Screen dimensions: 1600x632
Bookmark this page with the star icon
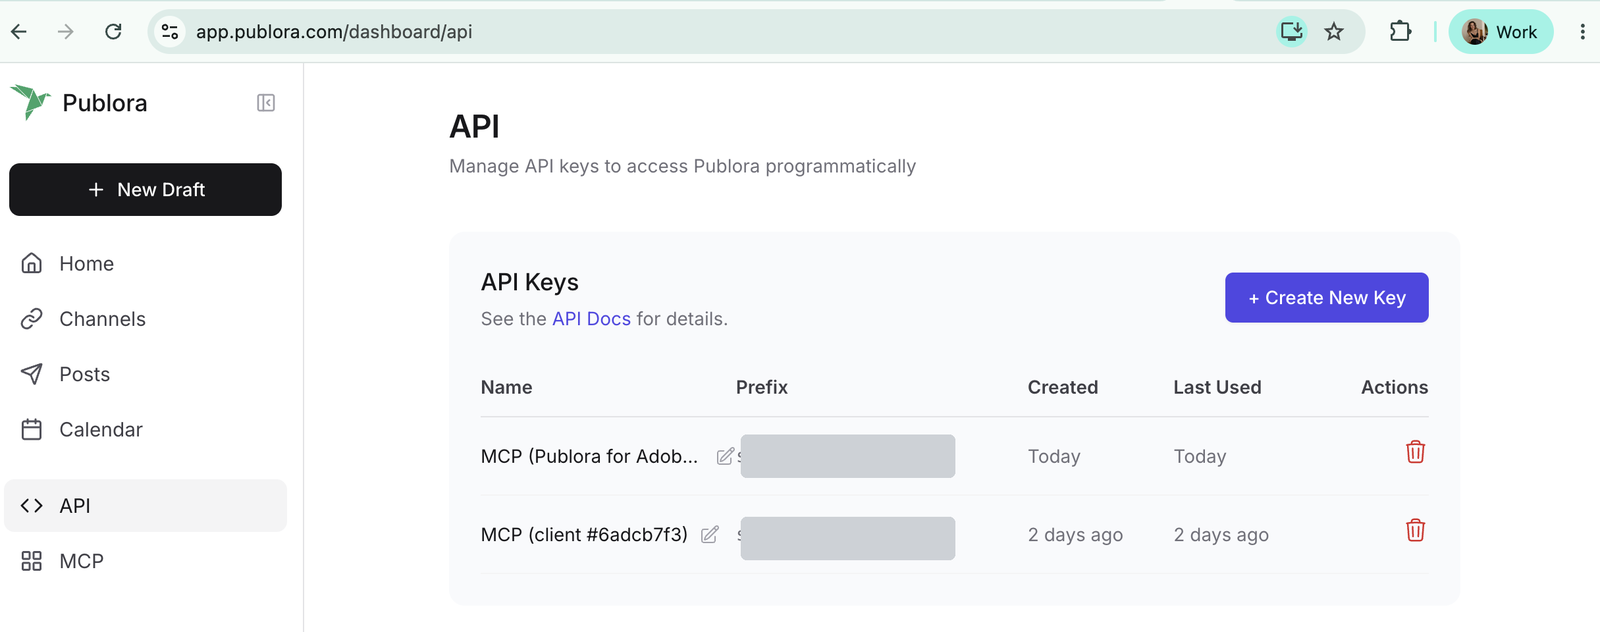[1334, 32]
